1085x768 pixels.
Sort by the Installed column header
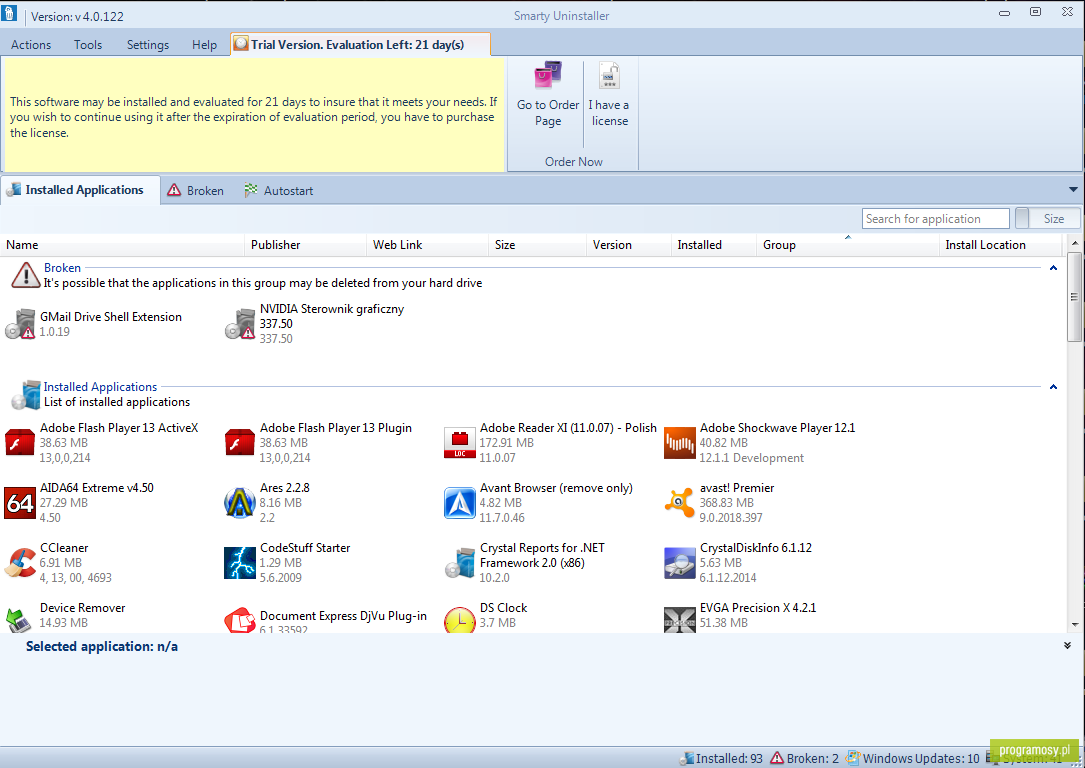tap(713, 245)
